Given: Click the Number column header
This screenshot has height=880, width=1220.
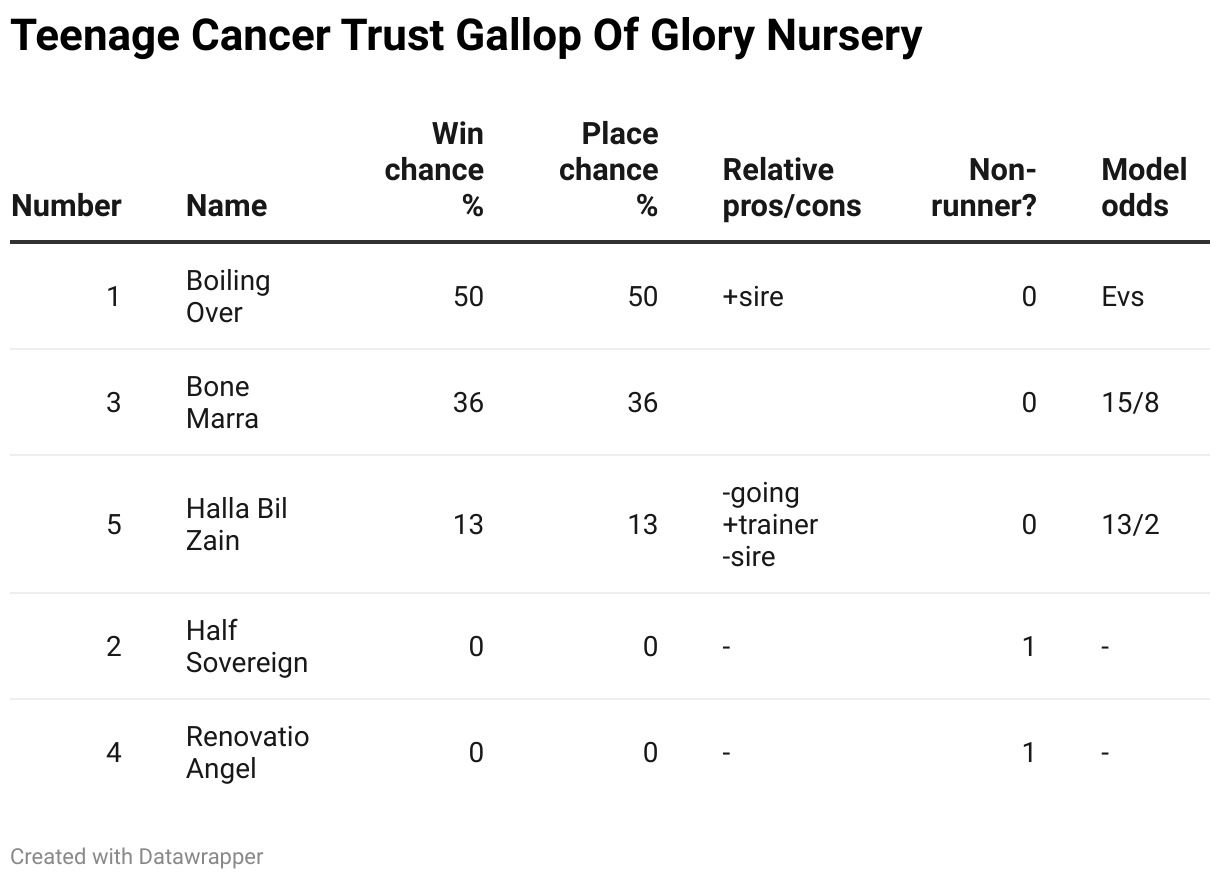Looking at the screenshot, I should click(x=66, y=205).
